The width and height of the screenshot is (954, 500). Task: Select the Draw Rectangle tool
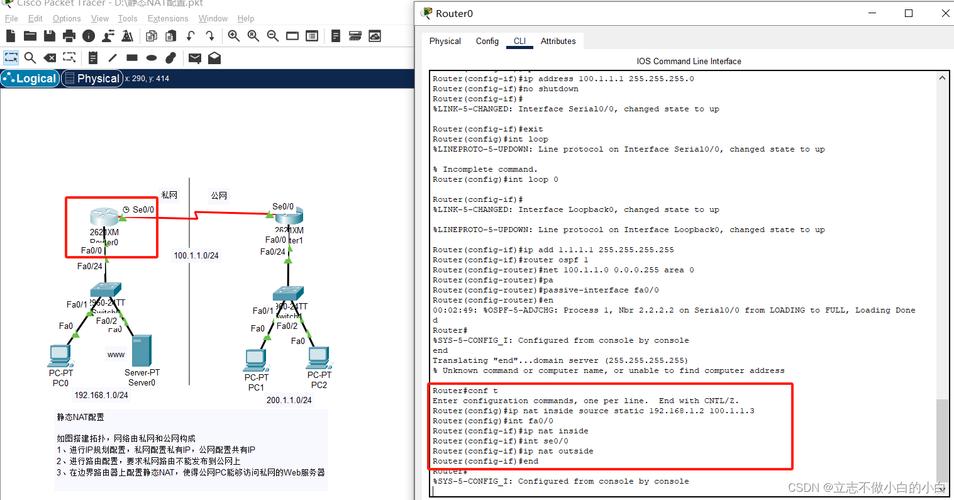click(132, 58)
